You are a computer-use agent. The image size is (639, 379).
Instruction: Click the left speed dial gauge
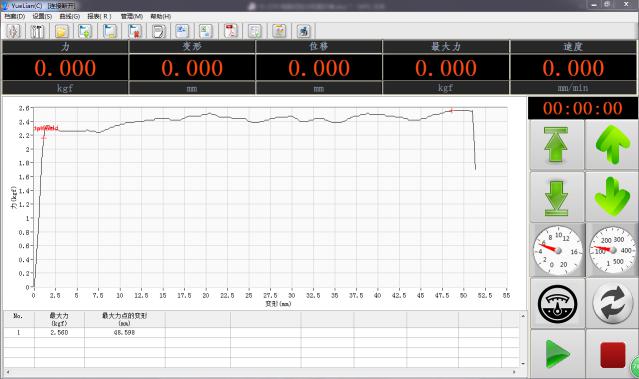(557, 250)
